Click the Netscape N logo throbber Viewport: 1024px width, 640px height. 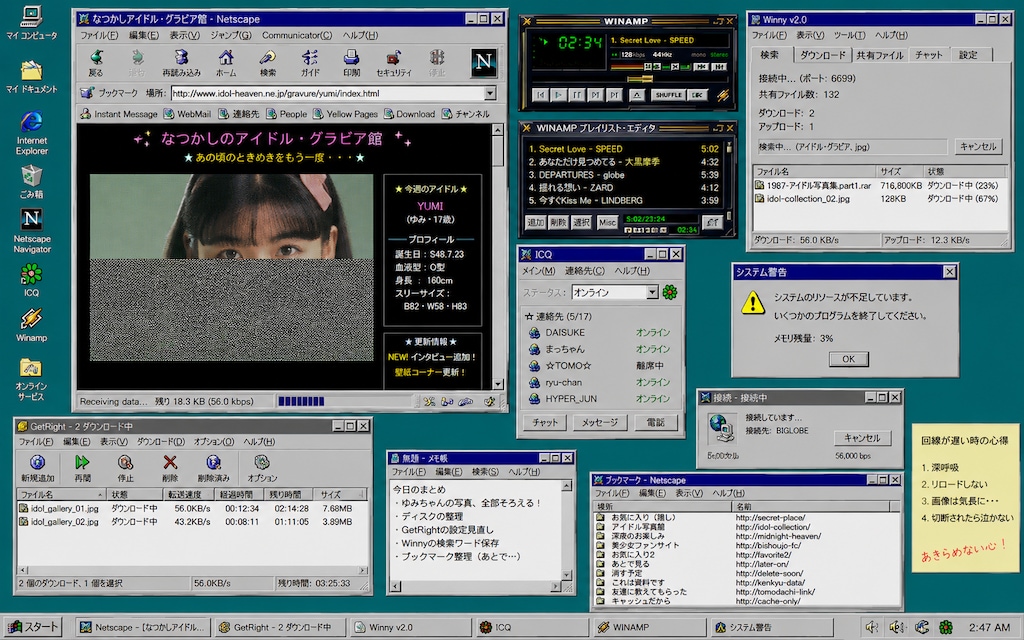(x=484, y=62)
